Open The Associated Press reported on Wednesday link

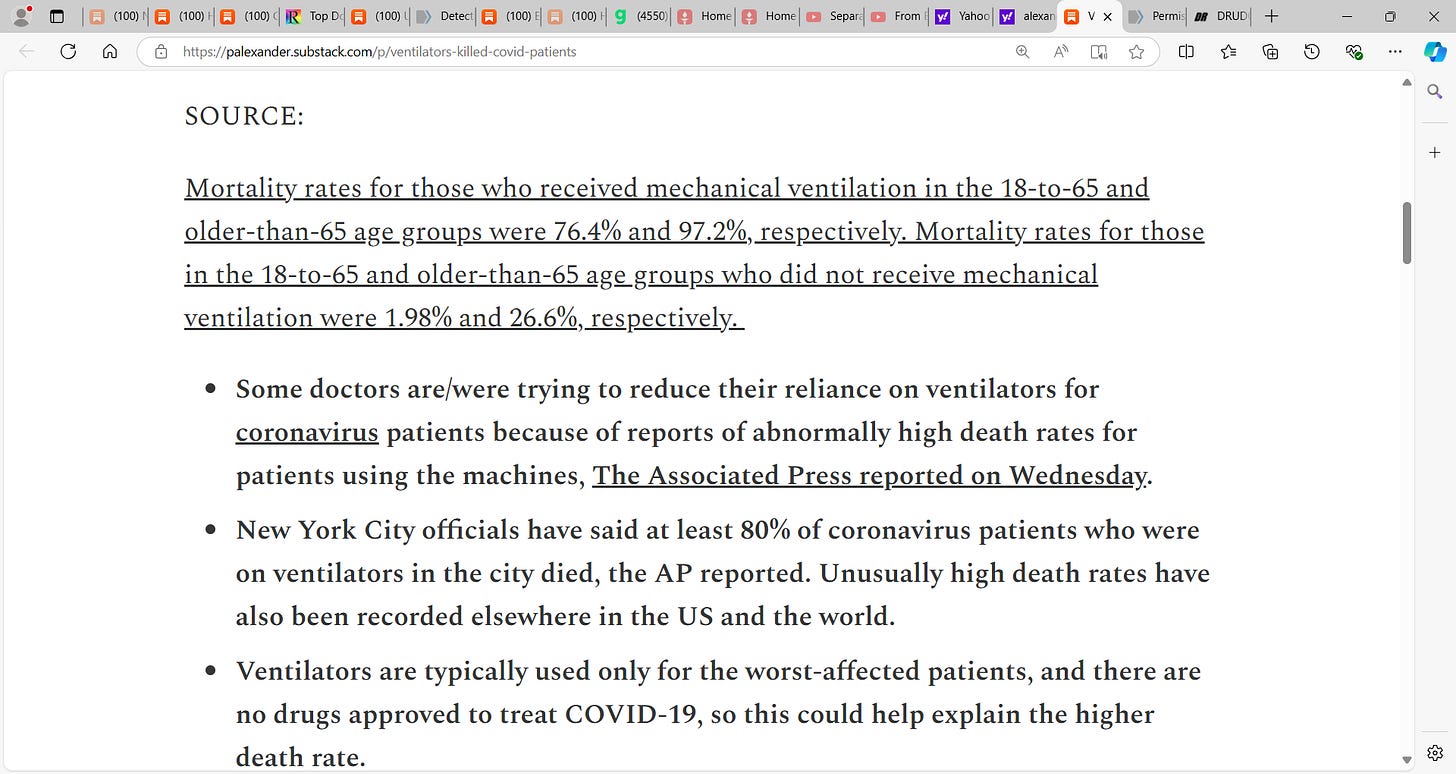[869, 476]
